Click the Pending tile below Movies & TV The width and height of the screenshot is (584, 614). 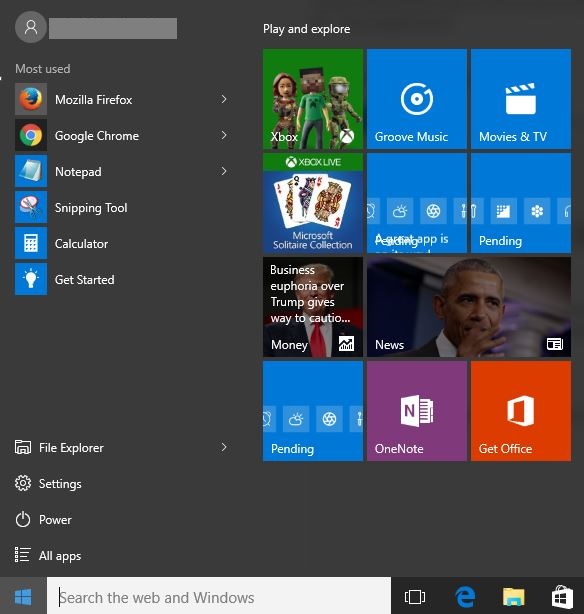521,203
